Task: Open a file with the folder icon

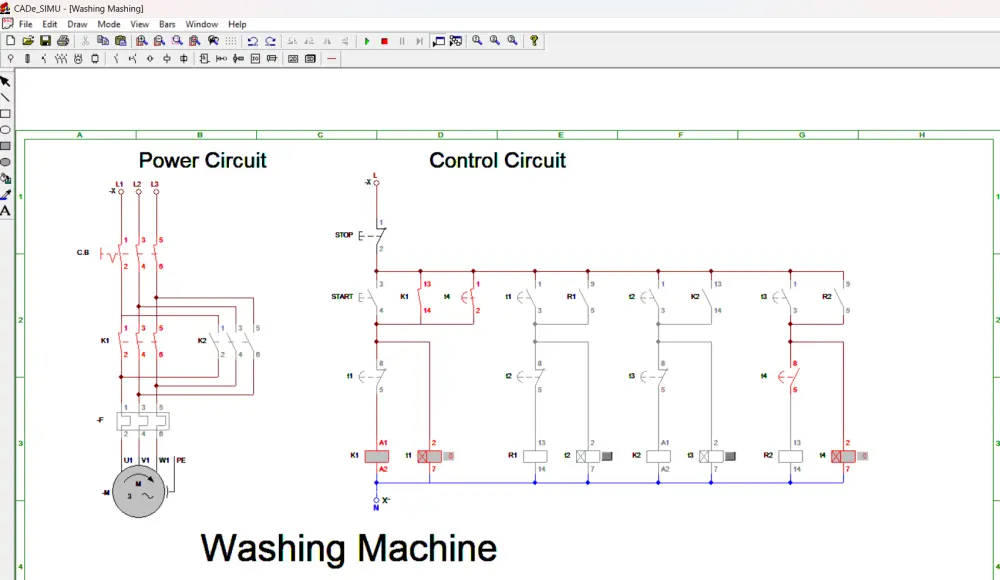Action: (x=27, y=41)
